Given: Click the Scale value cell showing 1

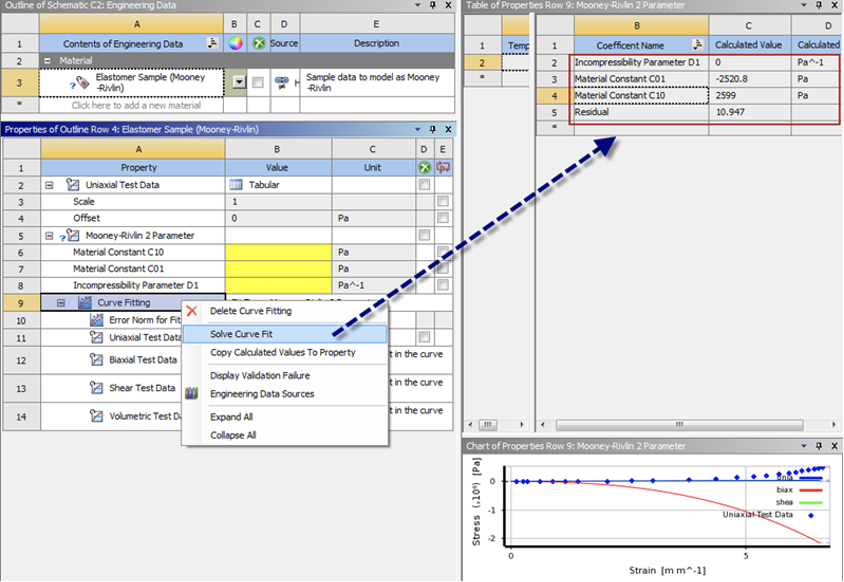Looking at the screenshot, I should click(x=278, y=201).
